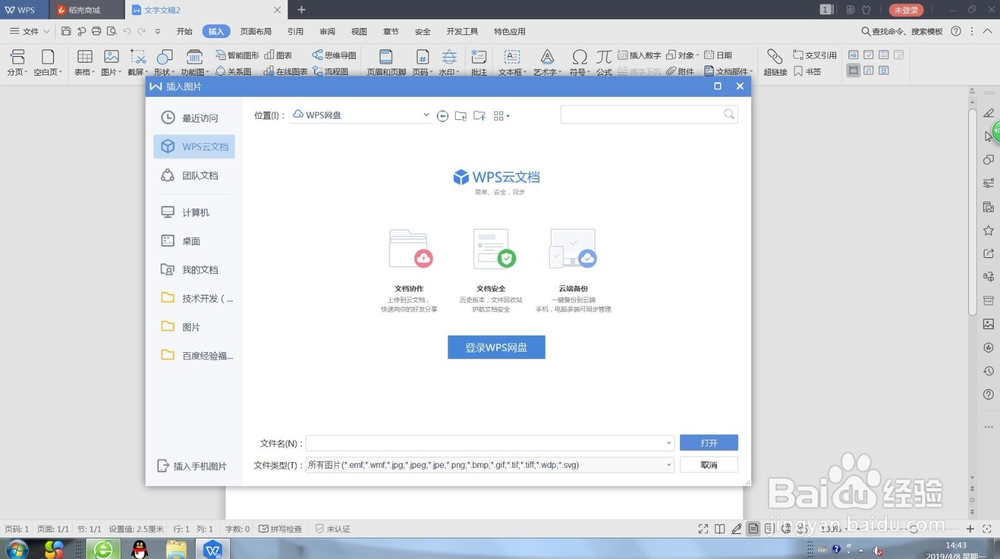Click the 公式 formula icon
The width and height of the screenshot is (1000, 559).
604,62
